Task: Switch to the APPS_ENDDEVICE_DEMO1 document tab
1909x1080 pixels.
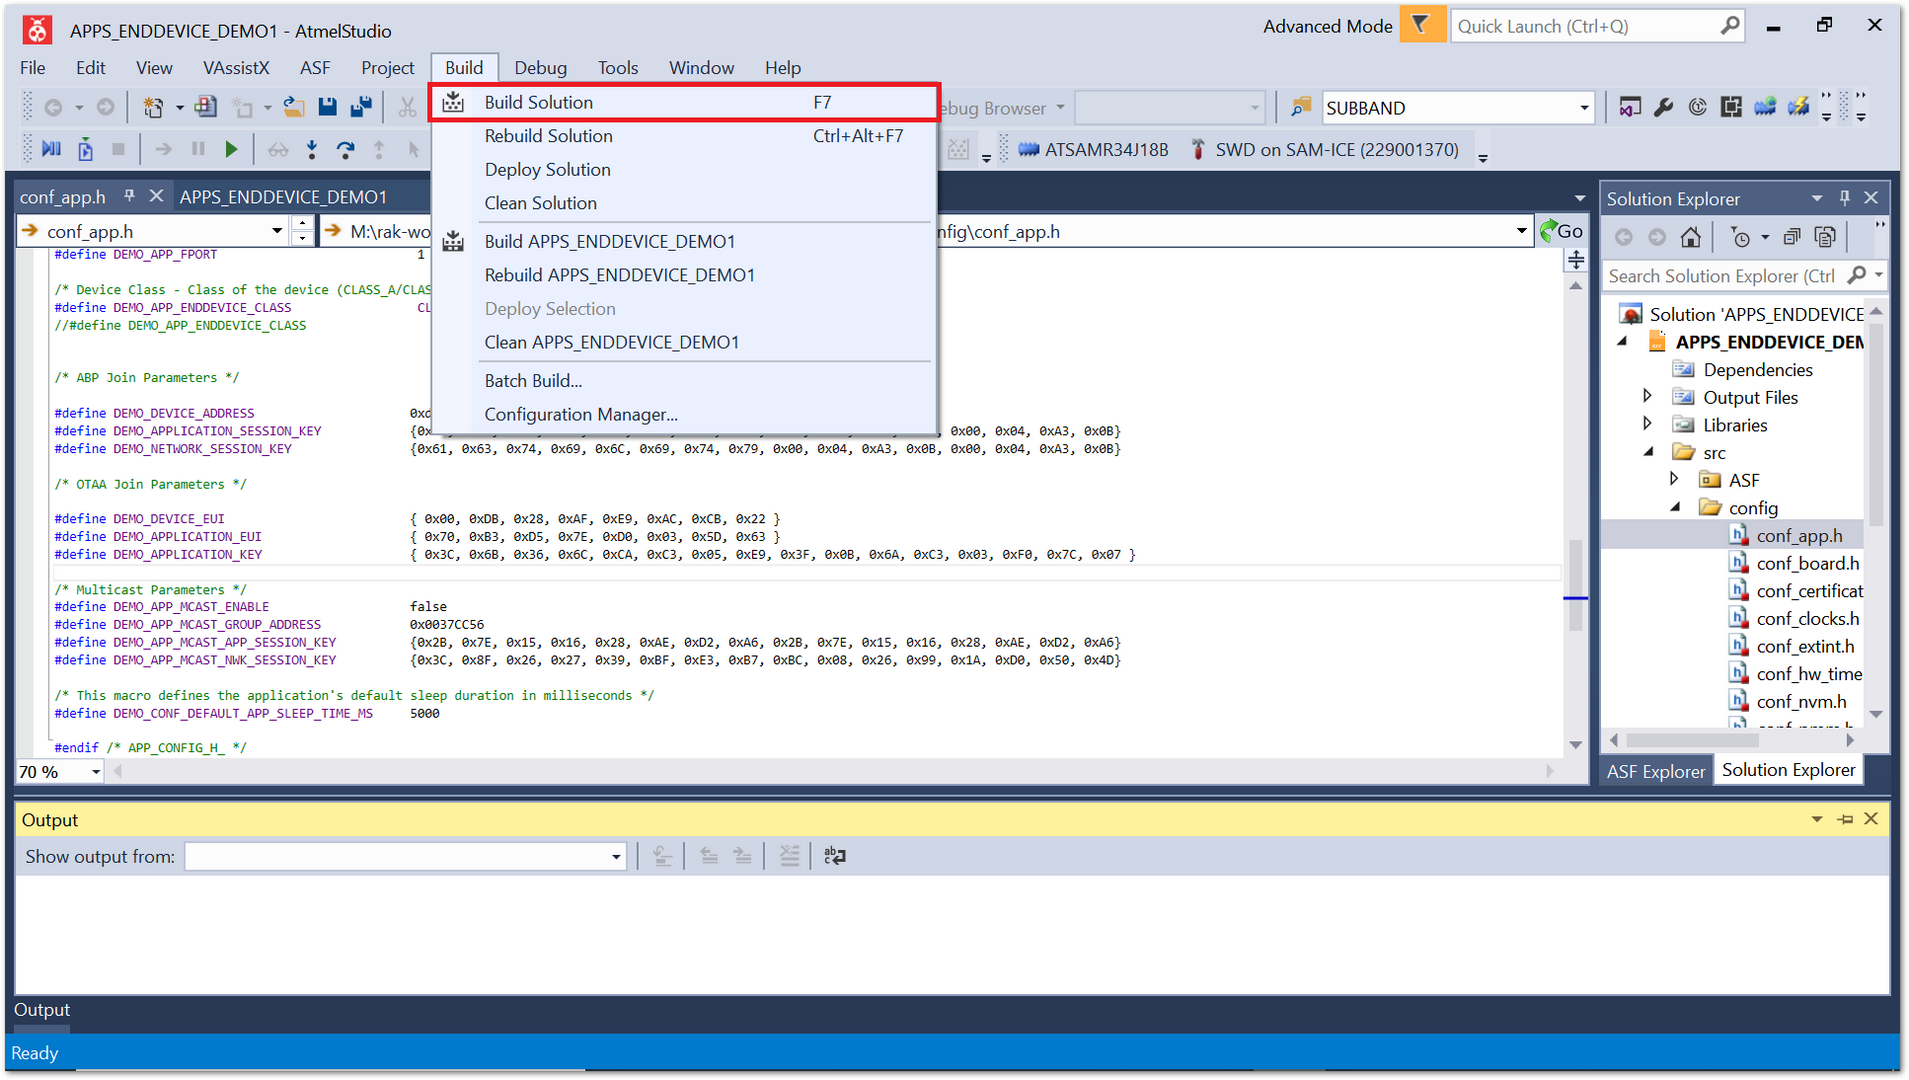Action: 283,197
